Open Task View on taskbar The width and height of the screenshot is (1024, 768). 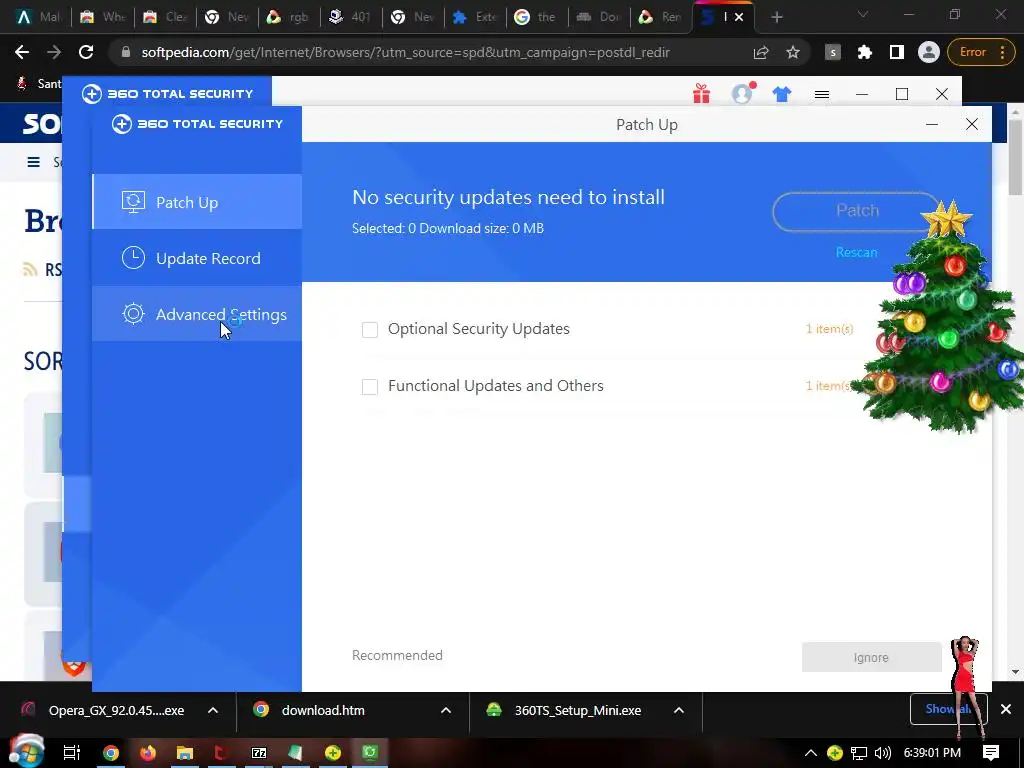[72, 753]
